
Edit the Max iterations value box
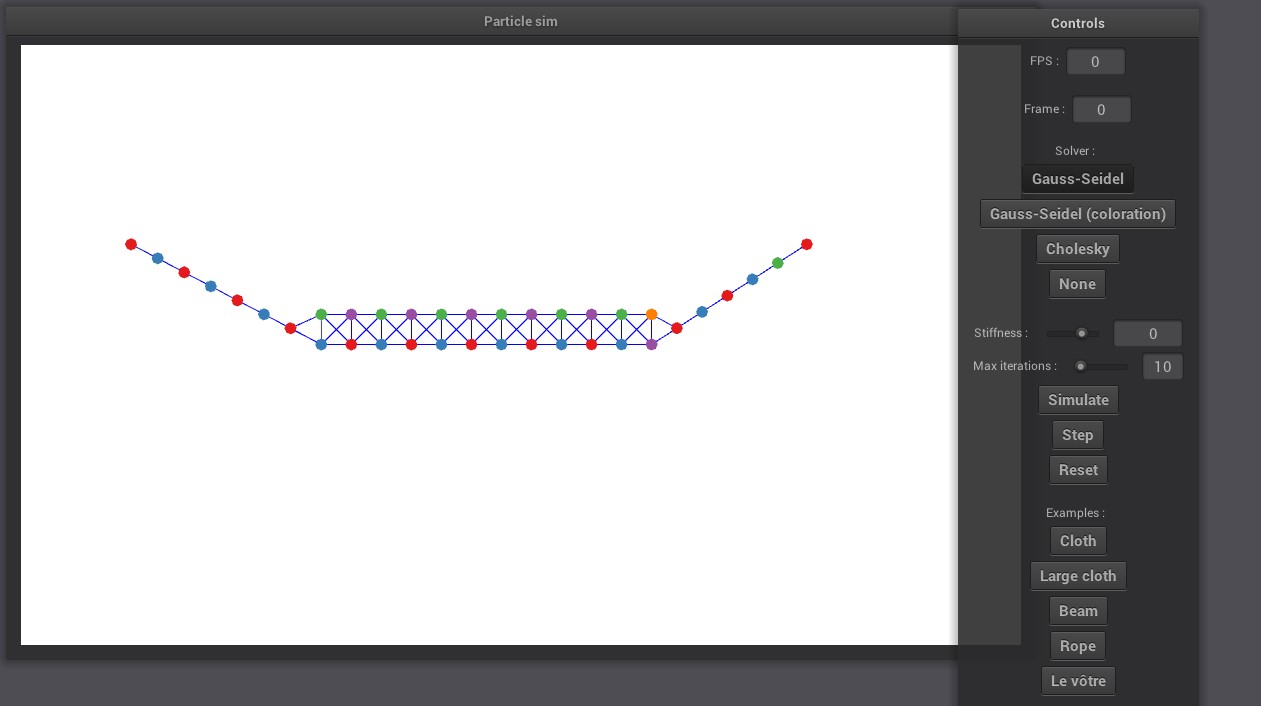pos(1162,366)
